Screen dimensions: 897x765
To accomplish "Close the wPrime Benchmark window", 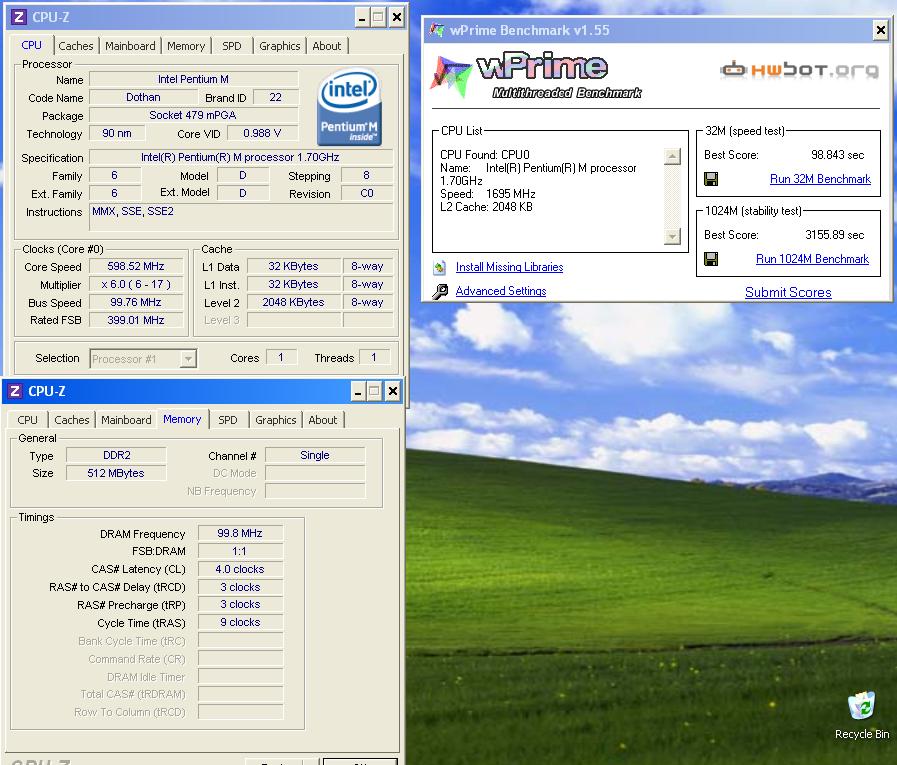I will 880,30.
